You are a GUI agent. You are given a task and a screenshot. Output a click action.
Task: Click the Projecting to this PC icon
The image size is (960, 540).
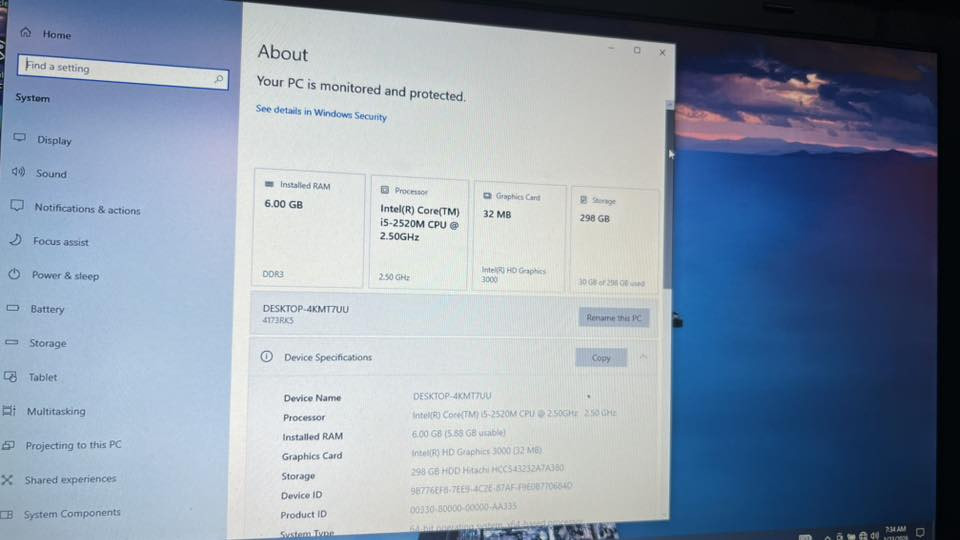[x=7, y=445]
